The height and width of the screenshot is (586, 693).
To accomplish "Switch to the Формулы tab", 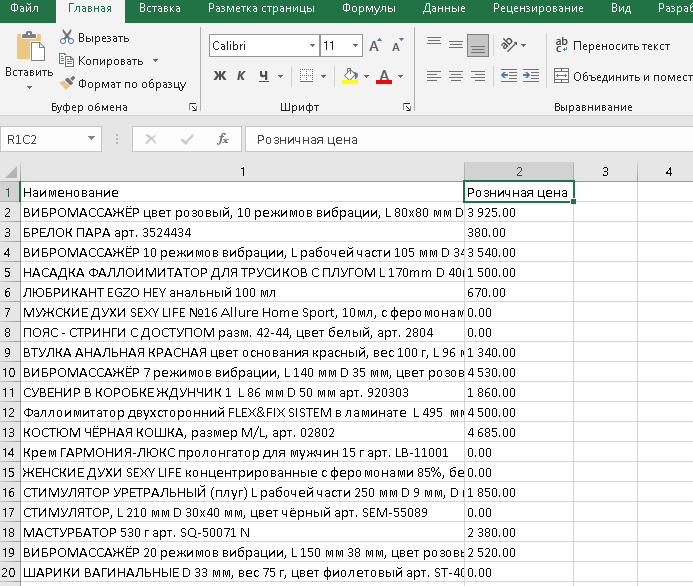I will pyautogui.click(x=369, y=8).
